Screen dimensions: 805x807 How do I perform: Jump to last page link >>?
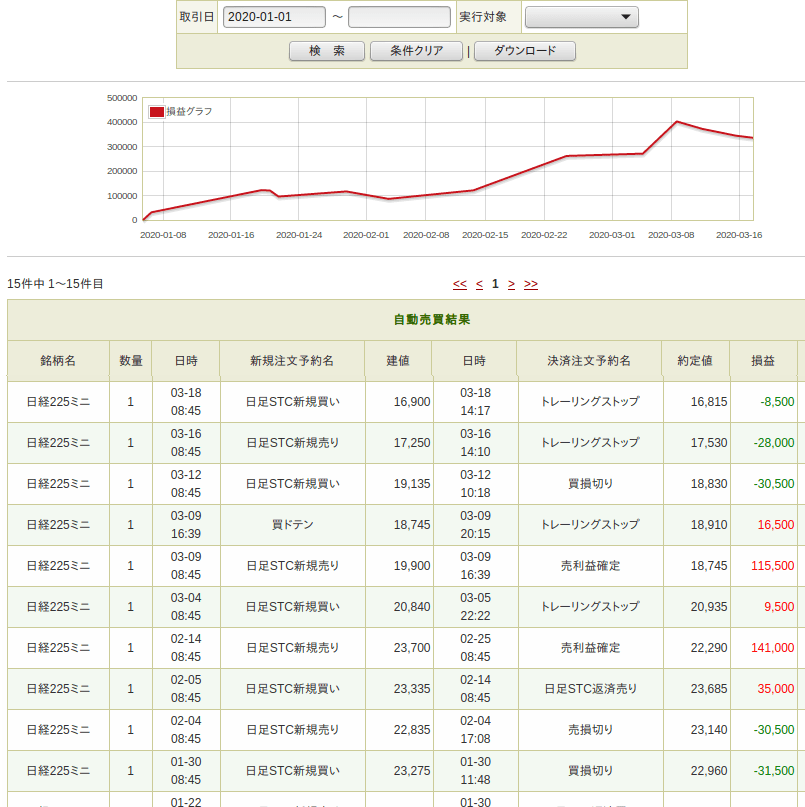pos(531,284)
